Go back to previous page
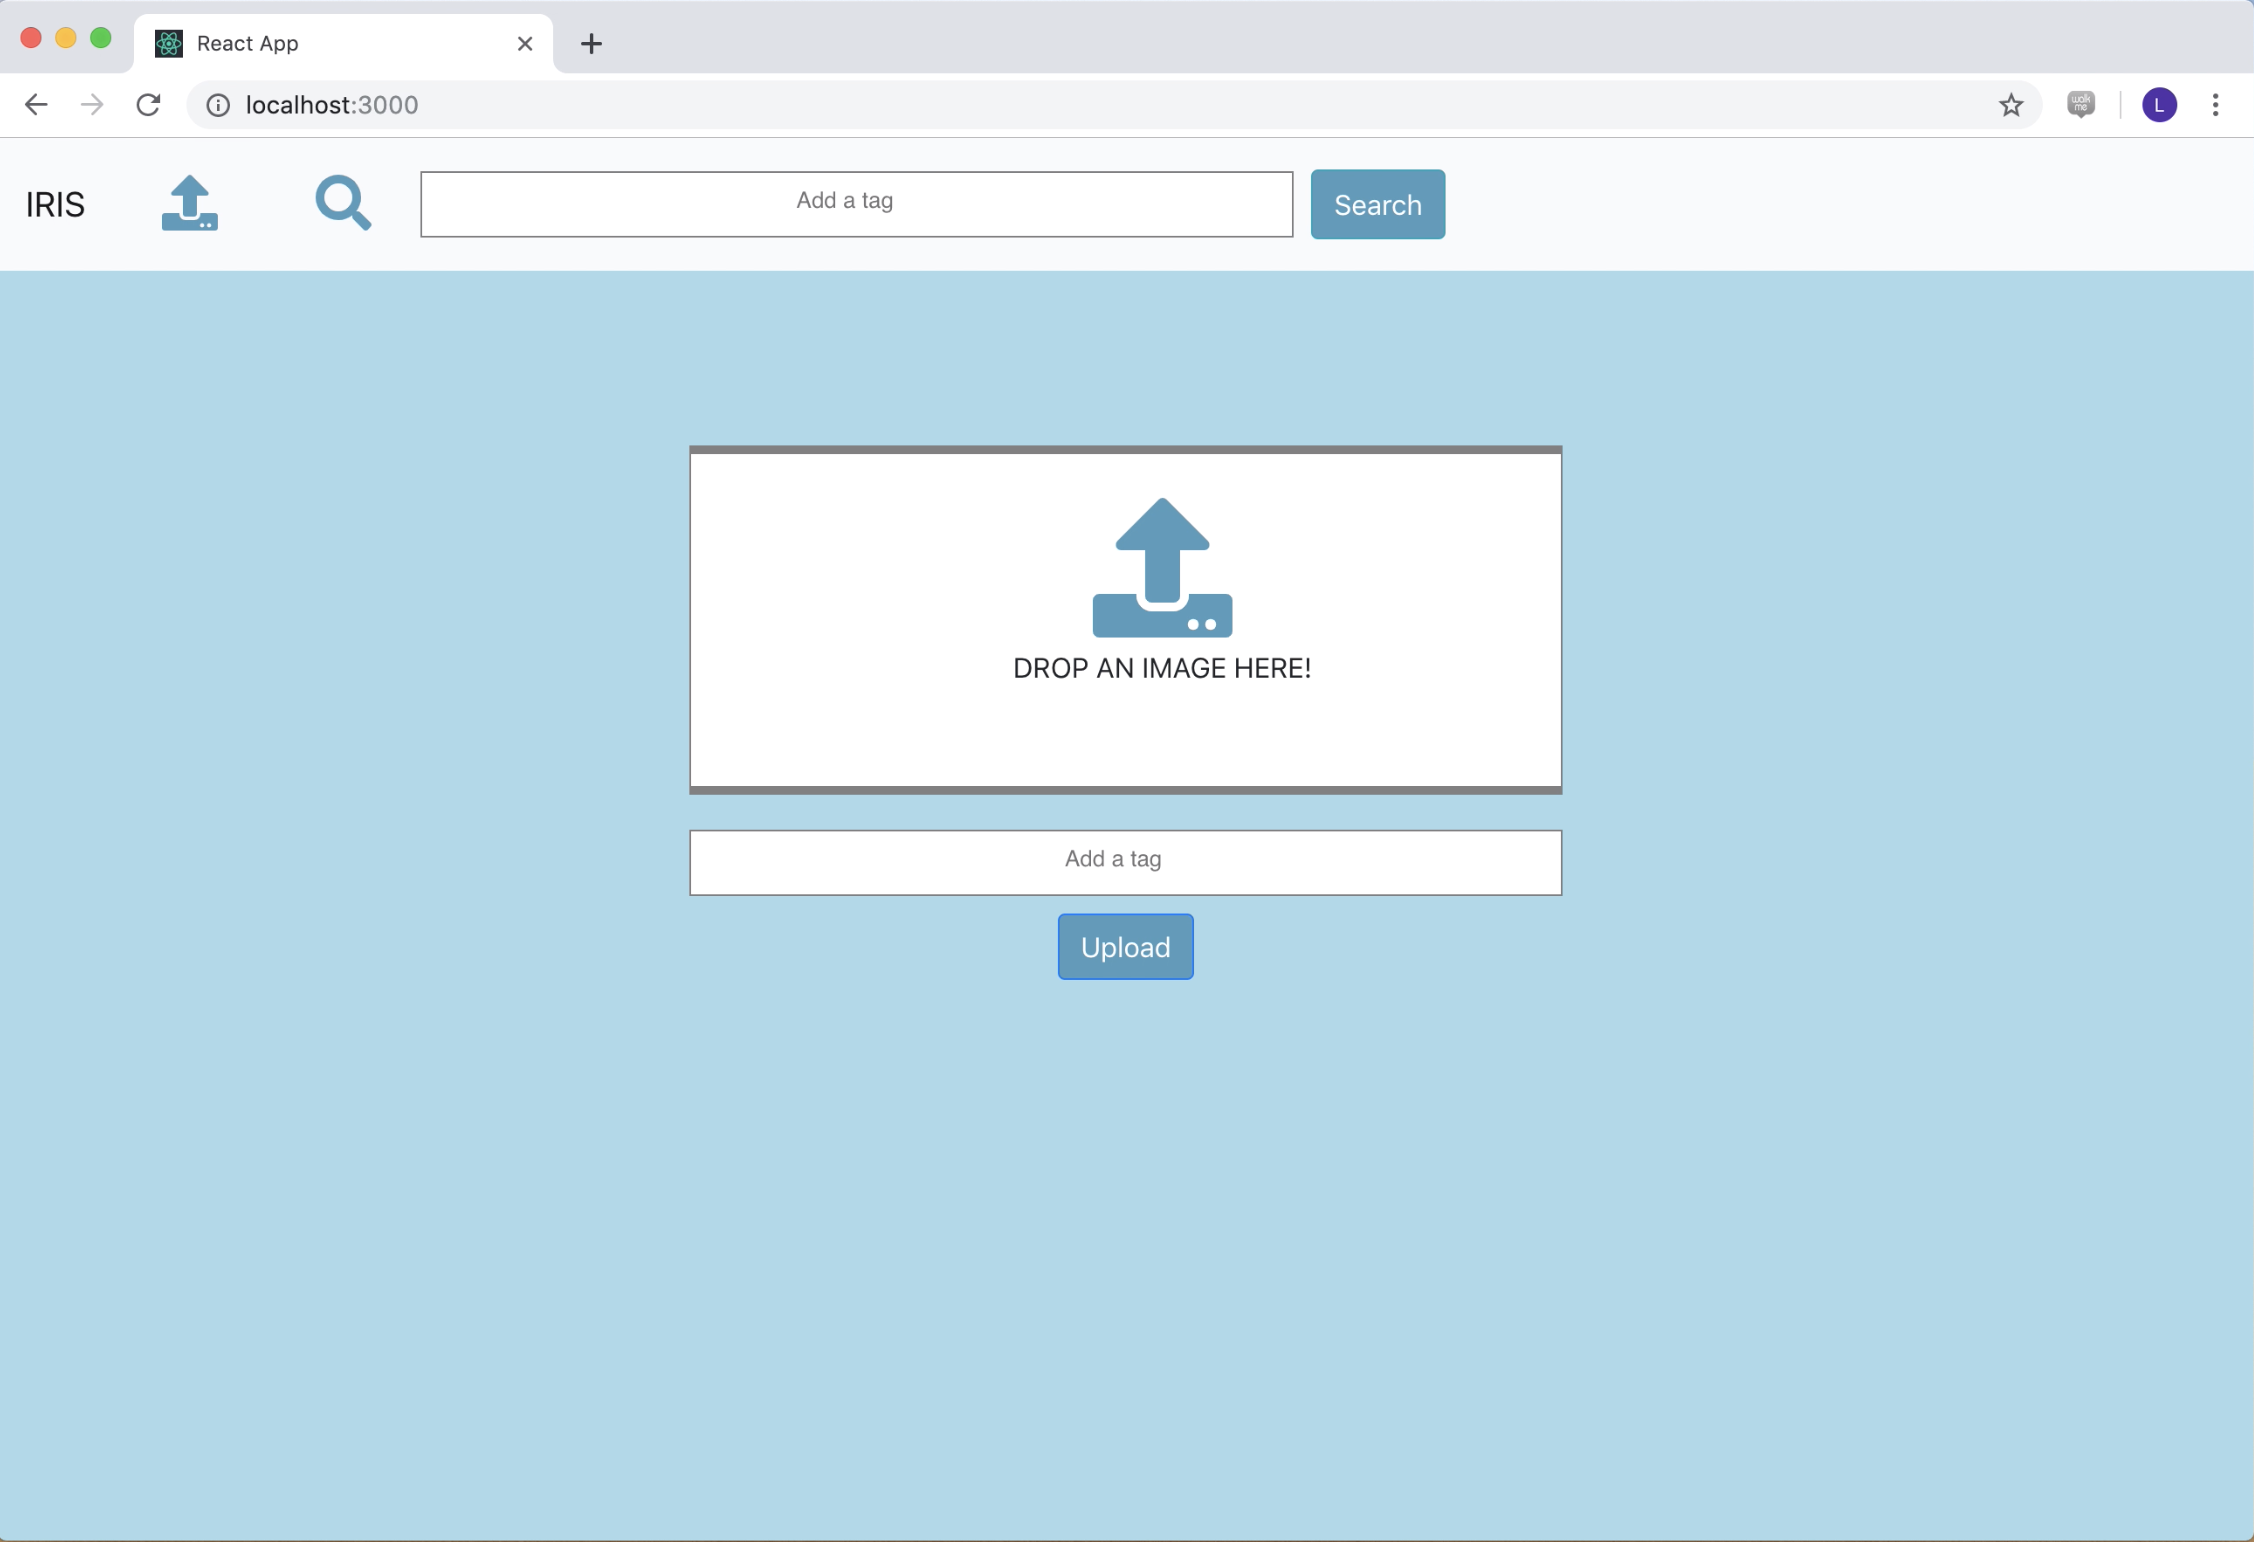 36,105
